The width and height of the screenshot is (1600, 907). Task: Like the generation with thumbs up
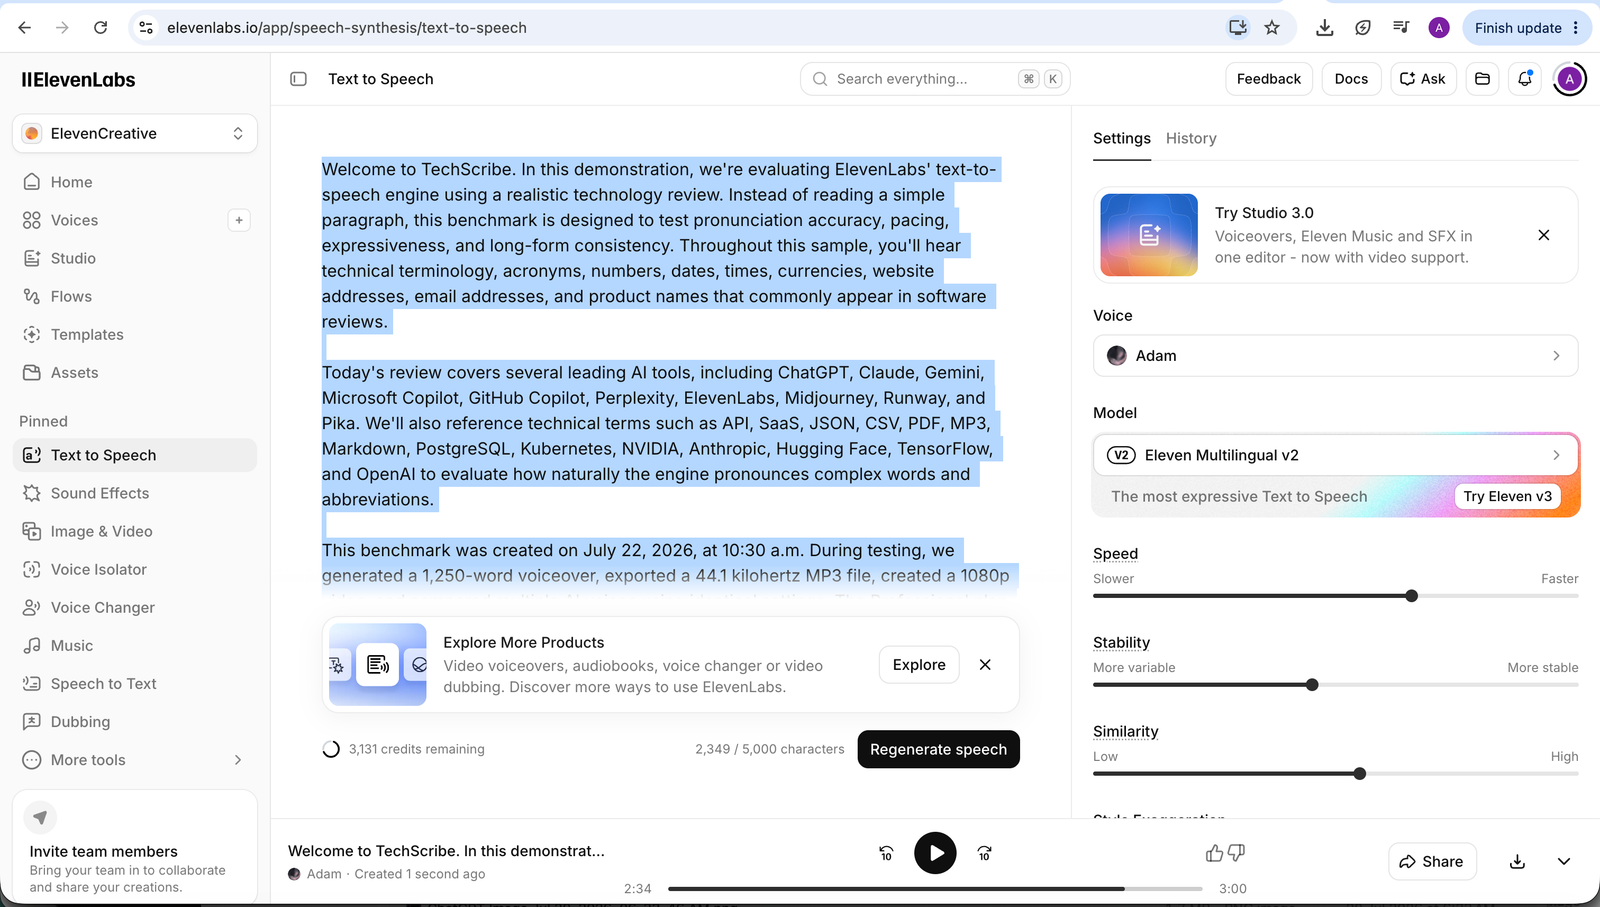1214,853
